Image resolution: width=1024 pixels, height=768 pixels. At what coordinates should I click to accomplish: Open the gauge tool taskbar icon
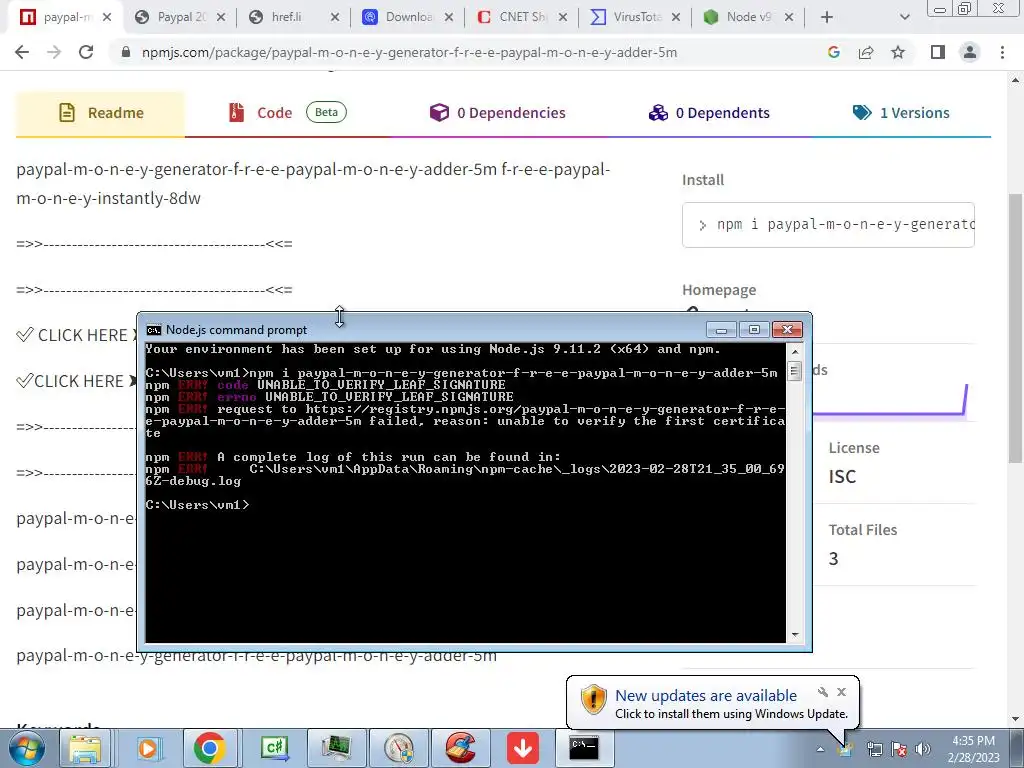[398, 748]
